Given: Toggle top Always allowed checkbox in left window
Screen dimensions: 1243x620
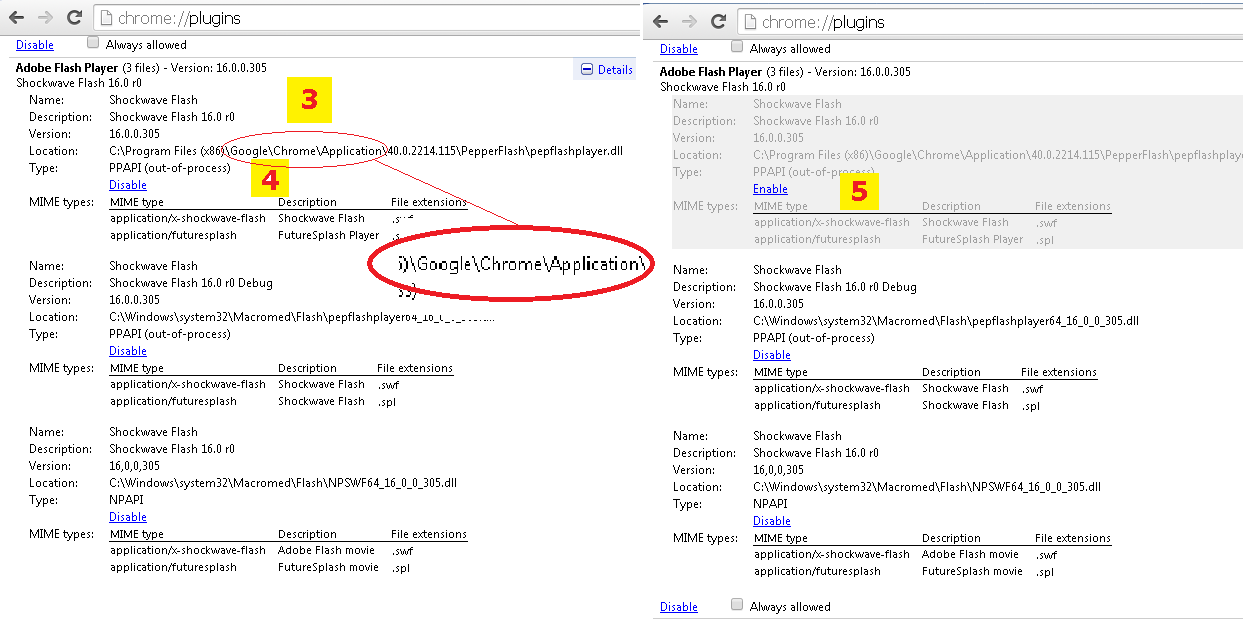Looking at the screenshot, I should point(93,43).
